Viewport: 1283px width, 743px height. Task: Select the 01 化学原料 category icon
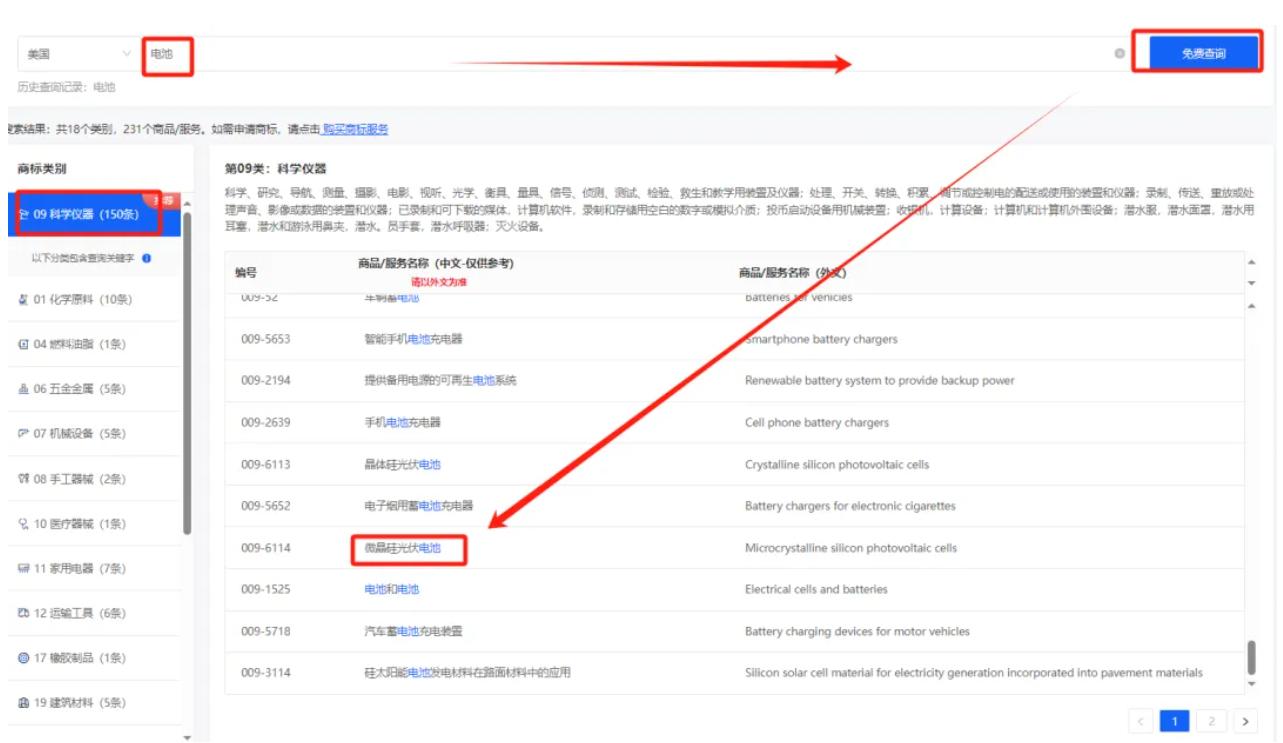coord(23,300)
